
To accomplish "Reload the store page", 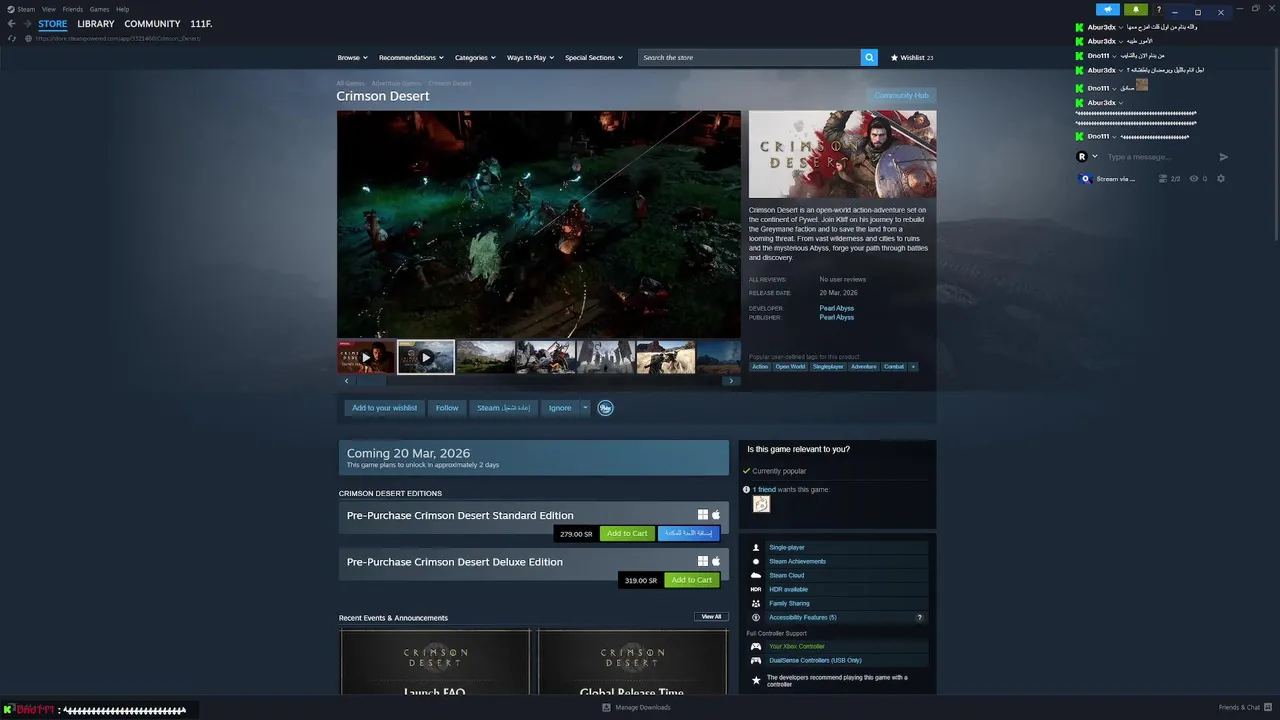I will point(12,38).
